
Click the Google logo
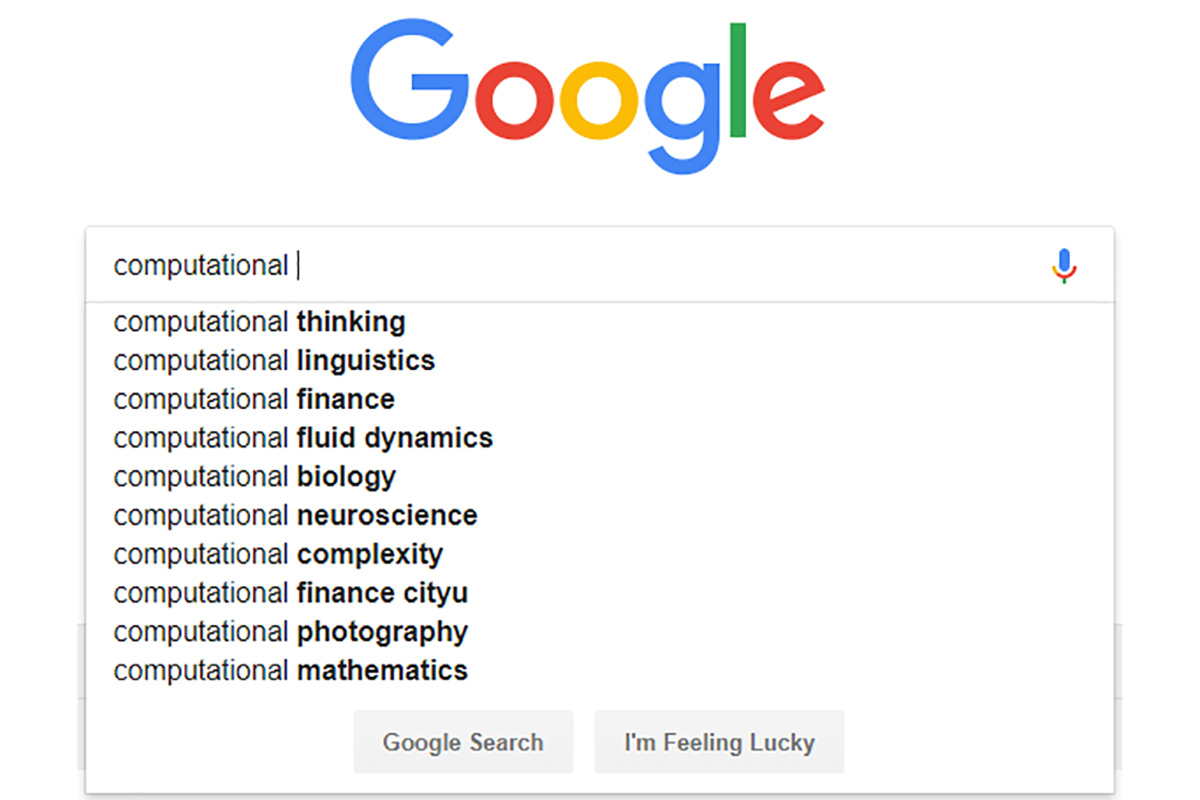coord(588,98)
